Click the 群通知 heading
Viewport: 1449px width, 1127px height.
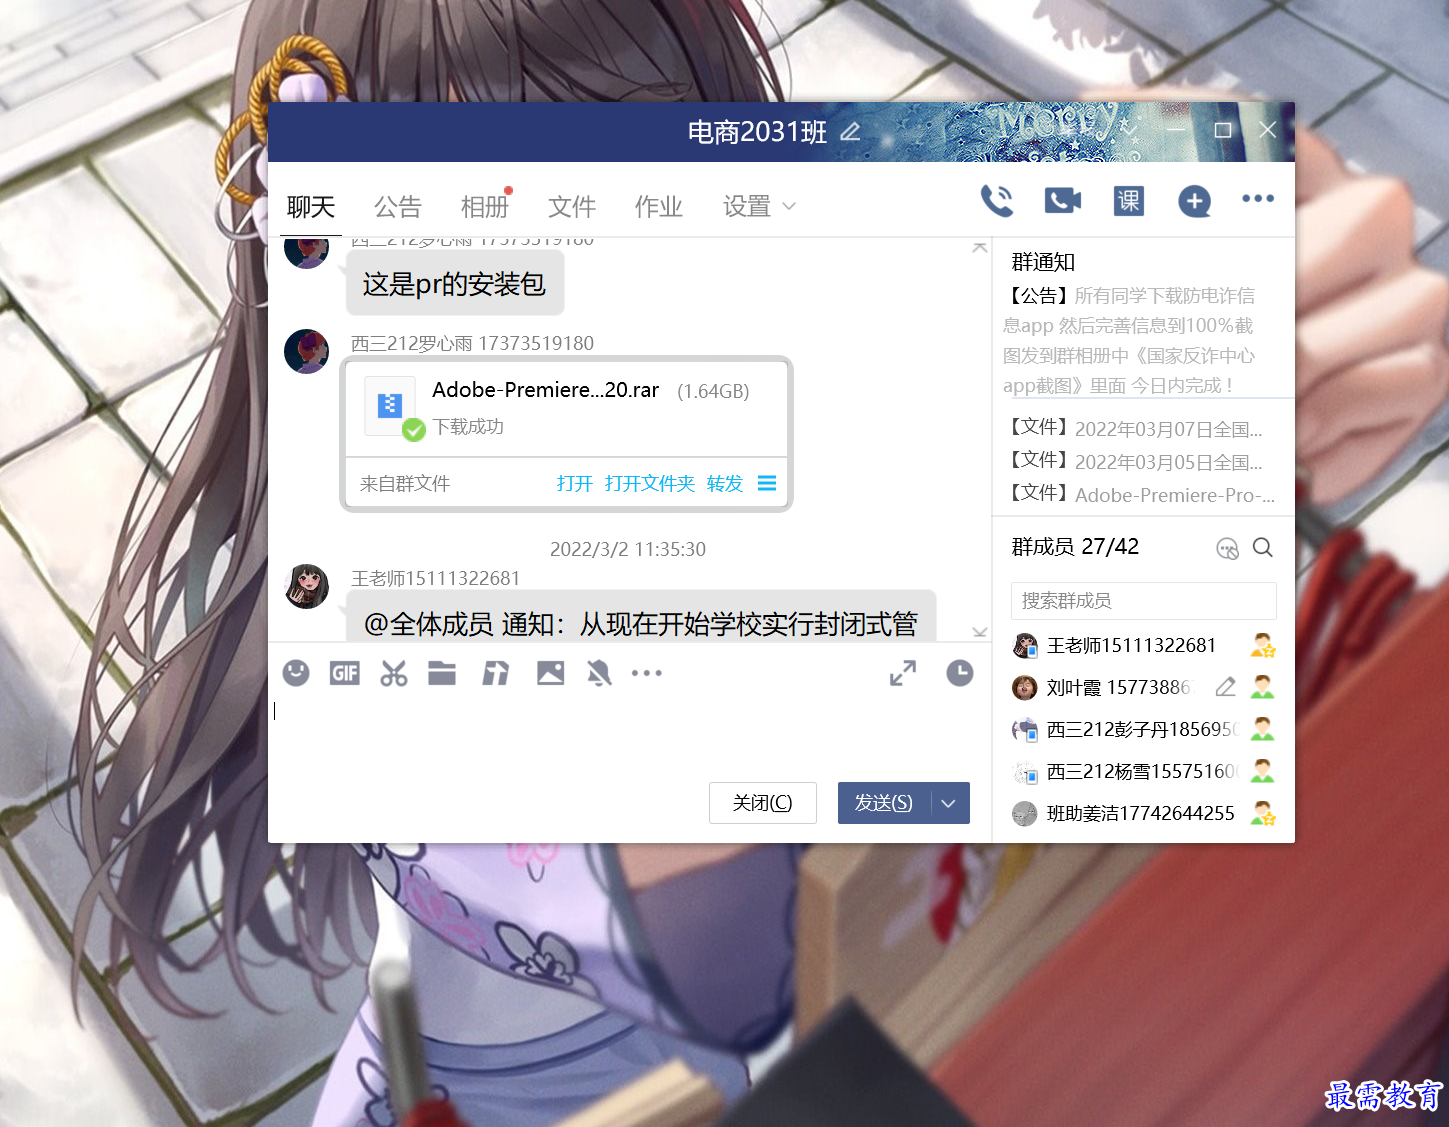(1043, 262)
